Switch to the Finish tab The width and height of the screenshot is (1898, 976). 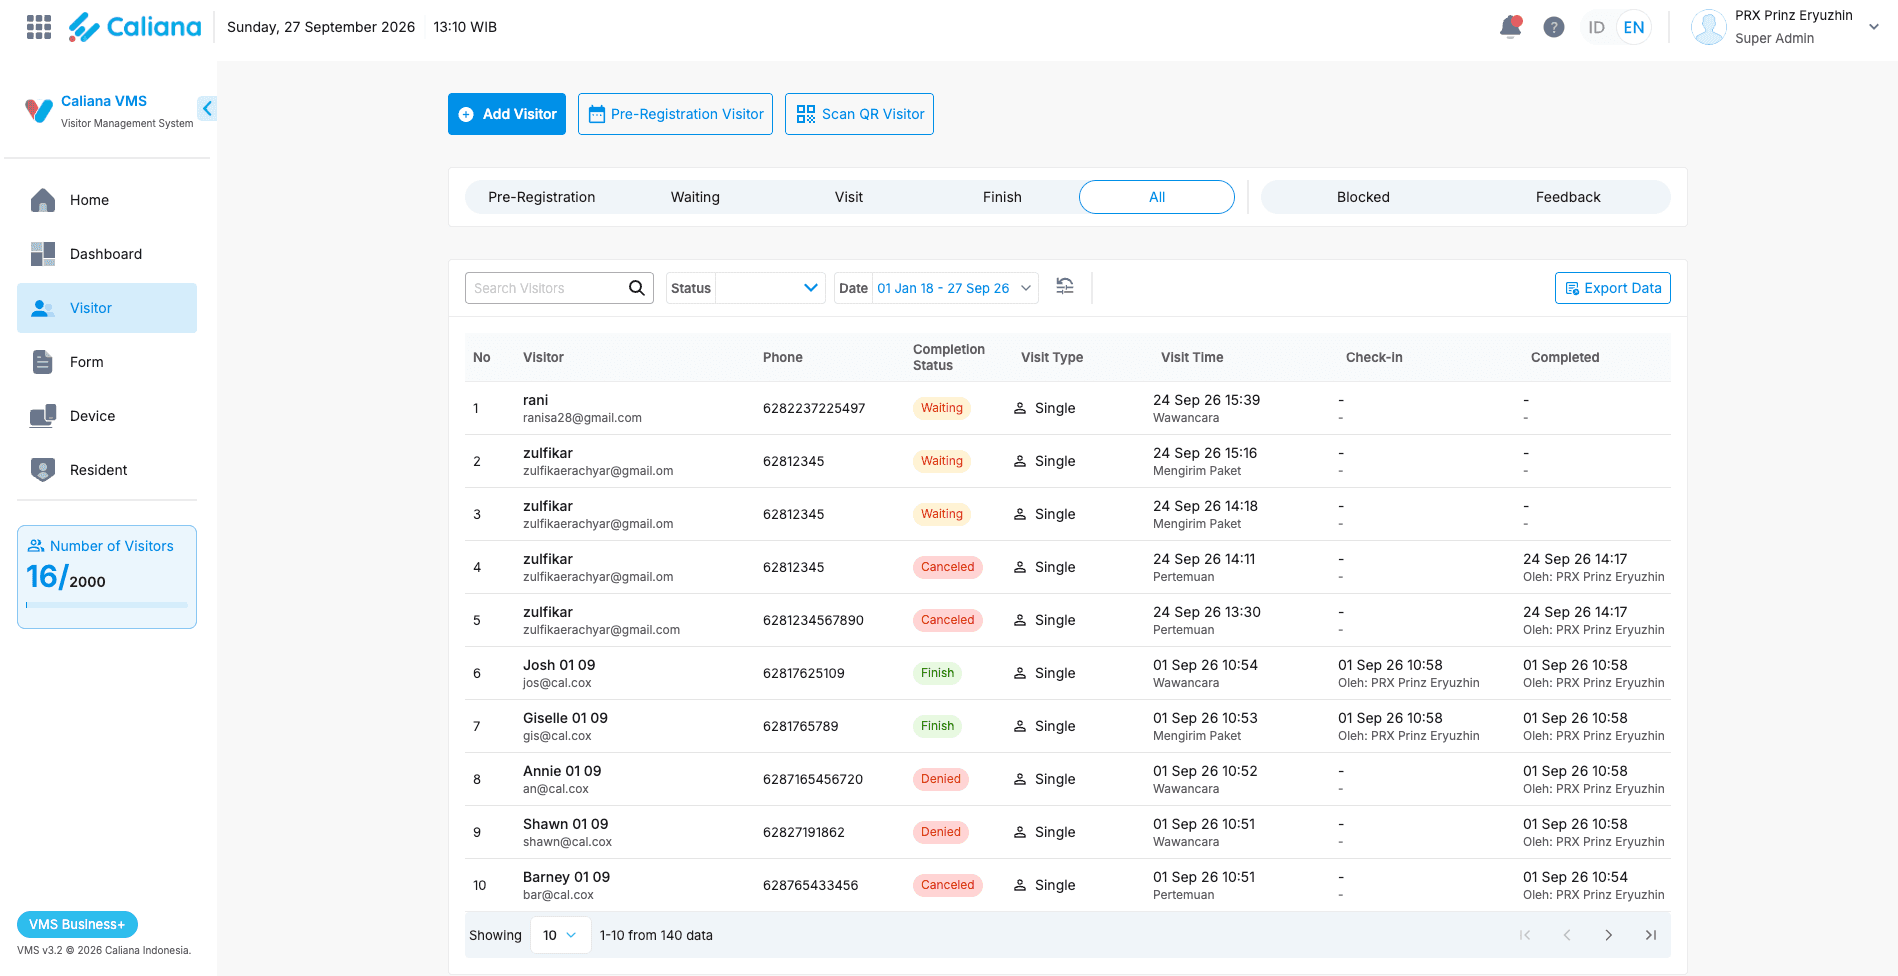(x=1002, y=197)
